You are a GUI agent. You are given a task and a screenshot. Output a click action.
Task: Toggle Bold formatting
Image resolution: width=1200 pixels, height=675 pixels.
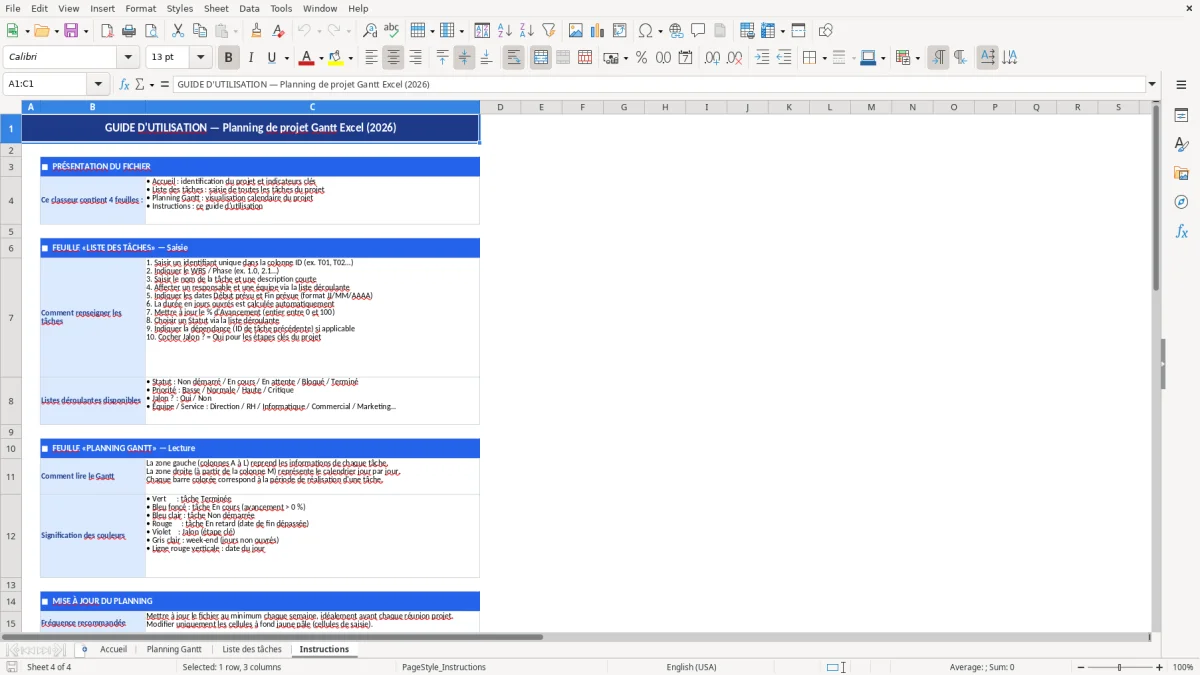click(x=228, y=58)
